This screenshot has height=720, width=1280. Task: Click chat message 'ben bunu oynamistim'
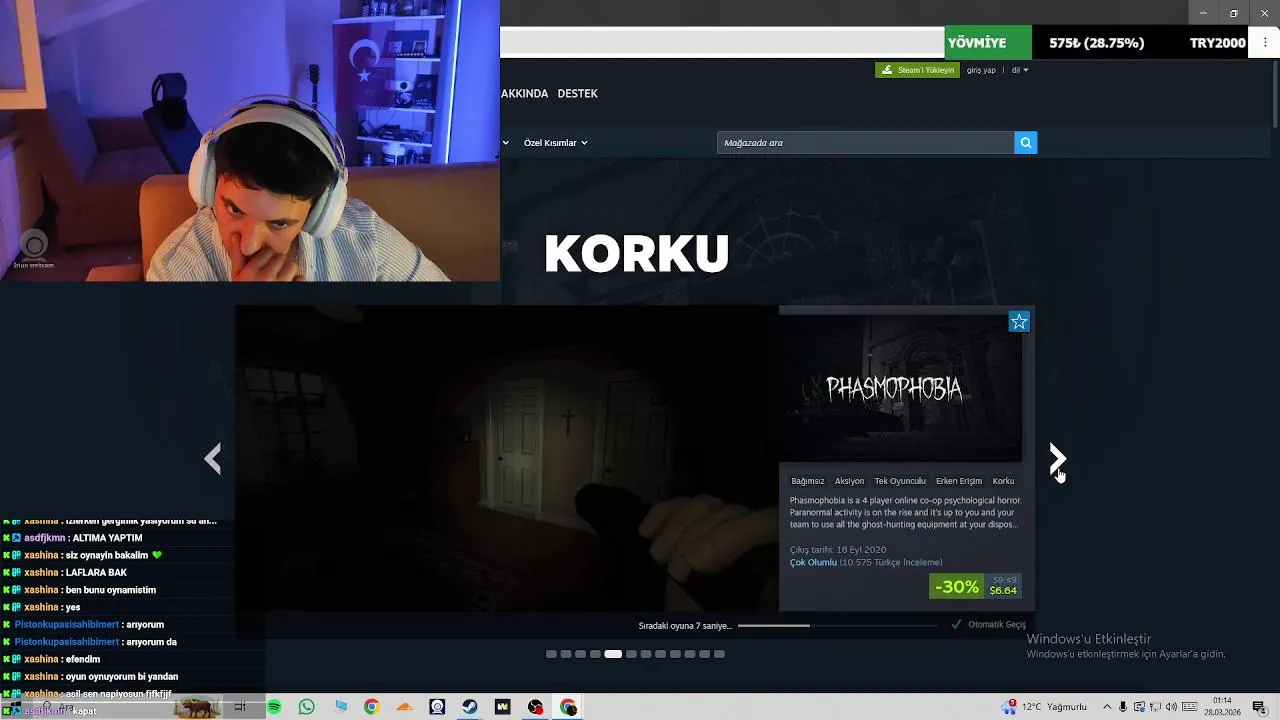click(111, 590)
